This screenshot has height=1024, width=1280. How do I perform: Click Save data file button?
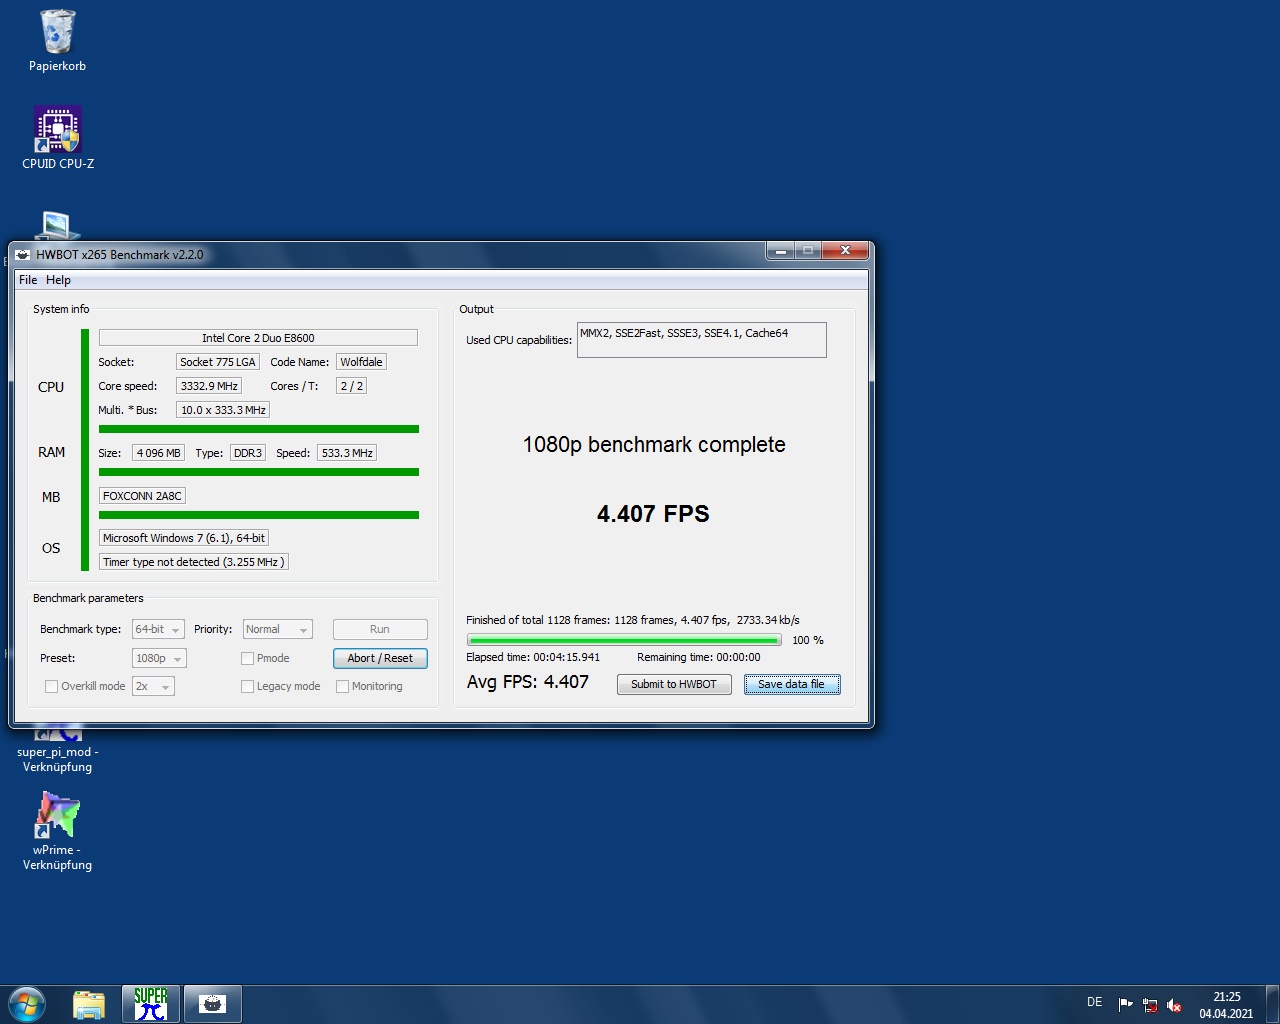click(x=792, y=685)
